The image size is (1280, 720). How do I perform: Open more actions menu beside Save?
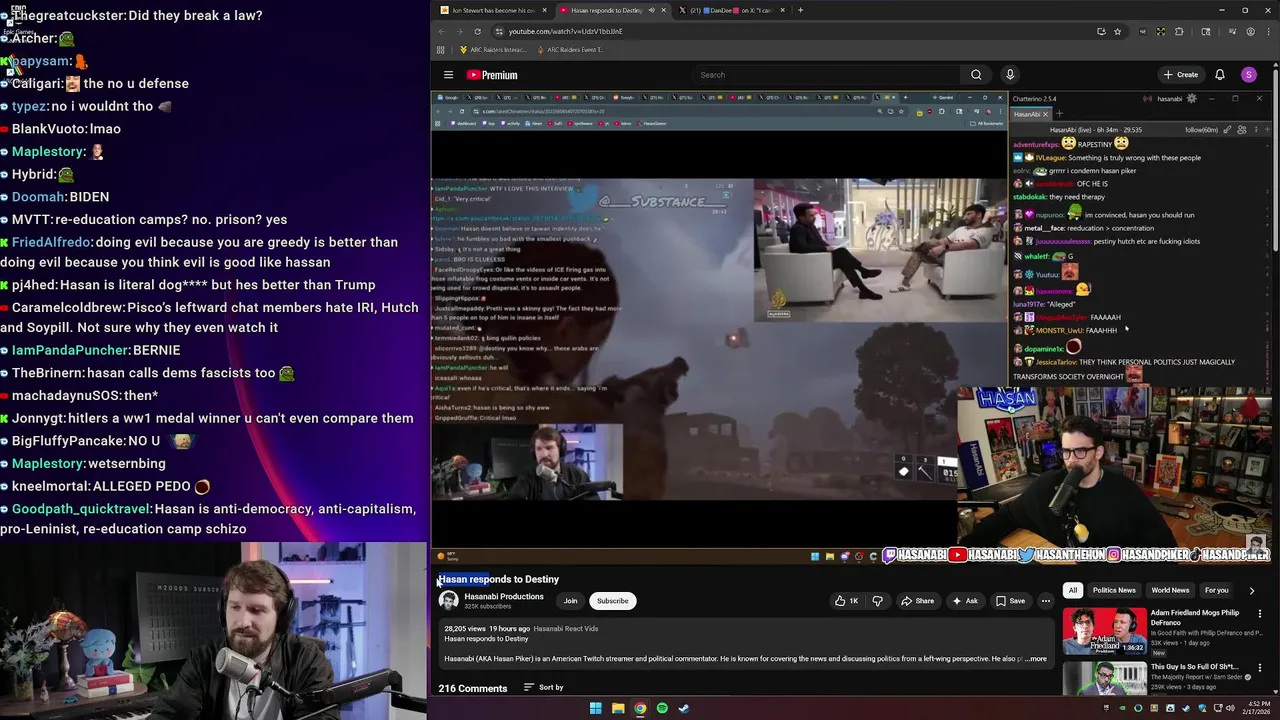coord(1045,601)
